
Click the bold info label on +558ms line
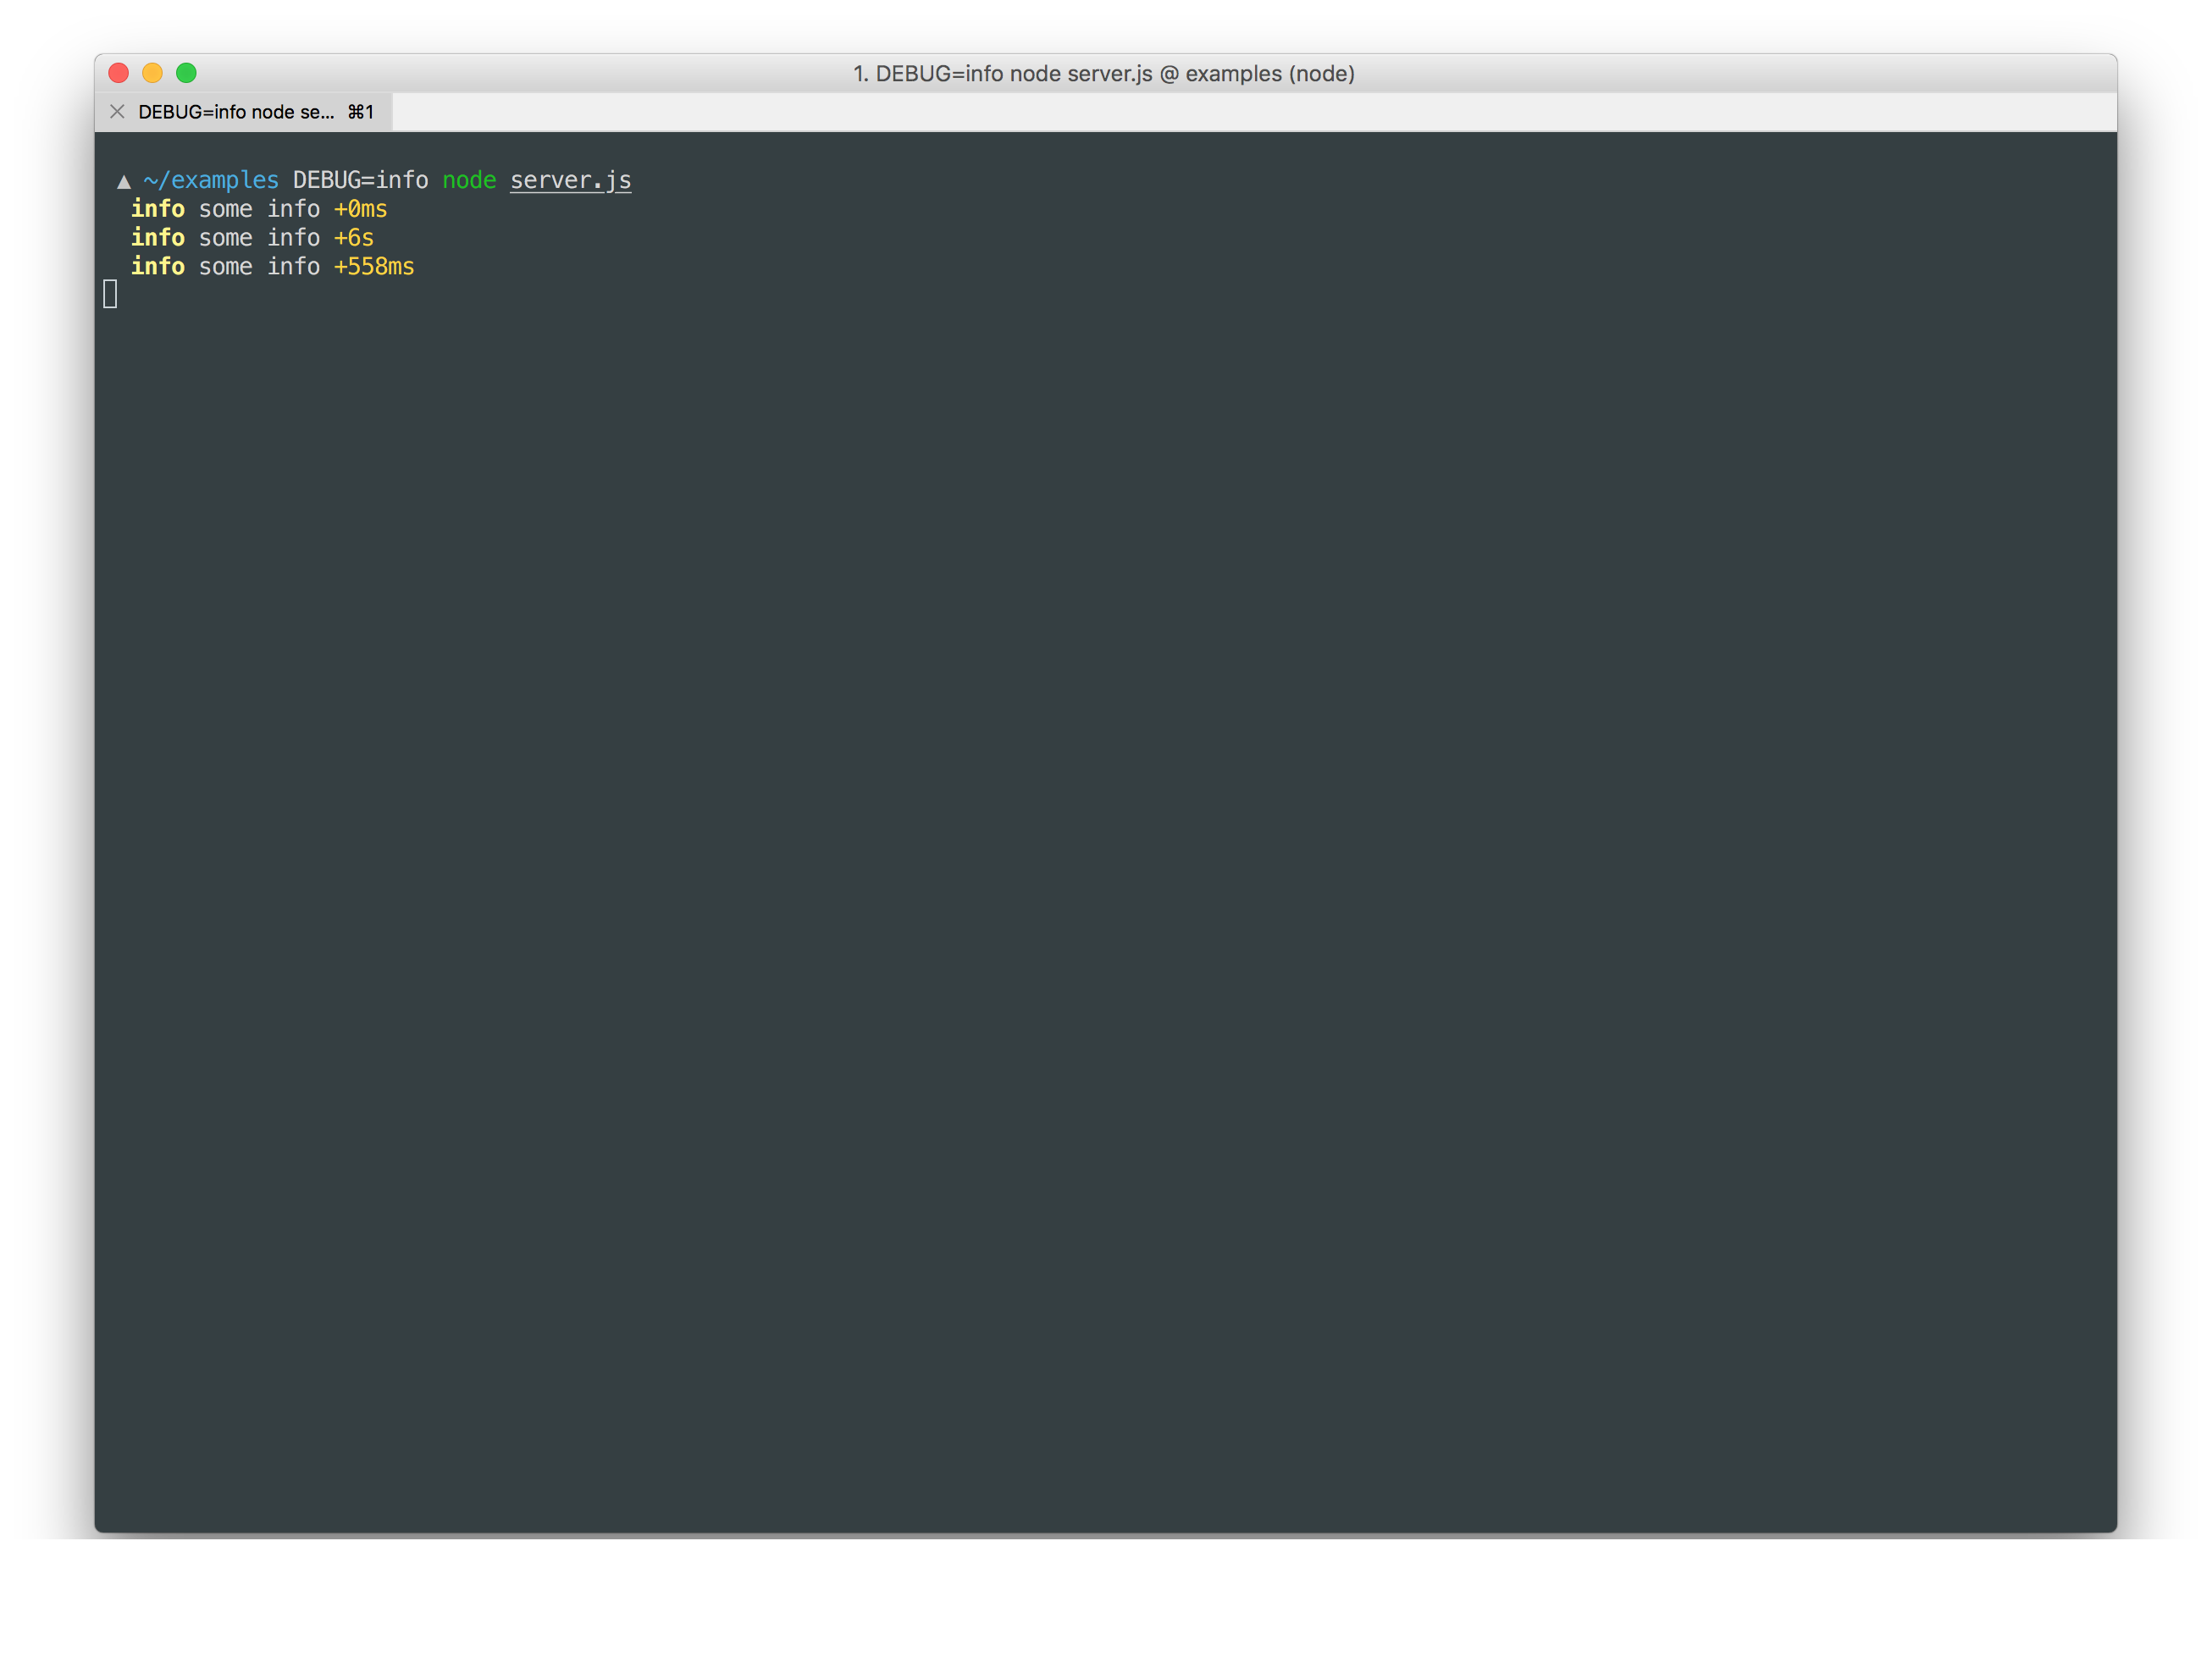coord(158,267)
